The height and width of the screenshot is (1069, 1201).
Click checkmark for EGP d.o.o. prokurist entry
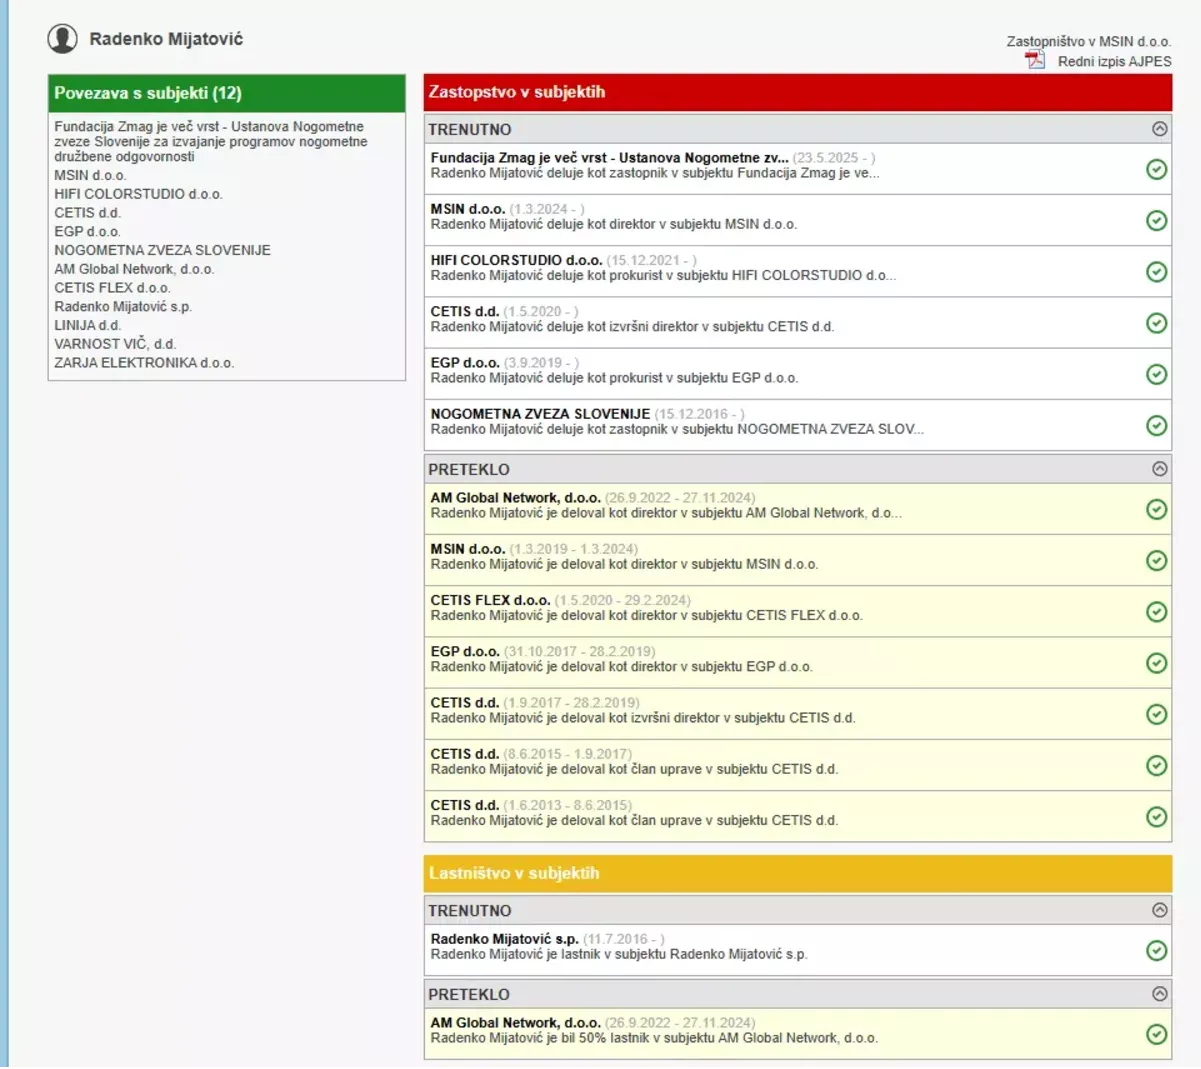point(1156,374)
